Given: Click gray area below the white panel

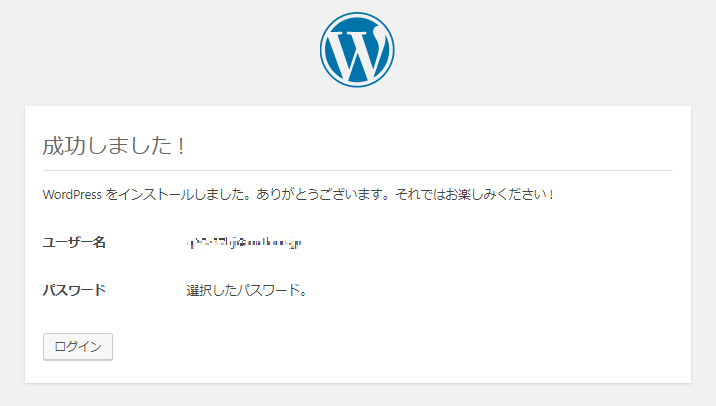Looking at the screenshot, I should 357,395.
